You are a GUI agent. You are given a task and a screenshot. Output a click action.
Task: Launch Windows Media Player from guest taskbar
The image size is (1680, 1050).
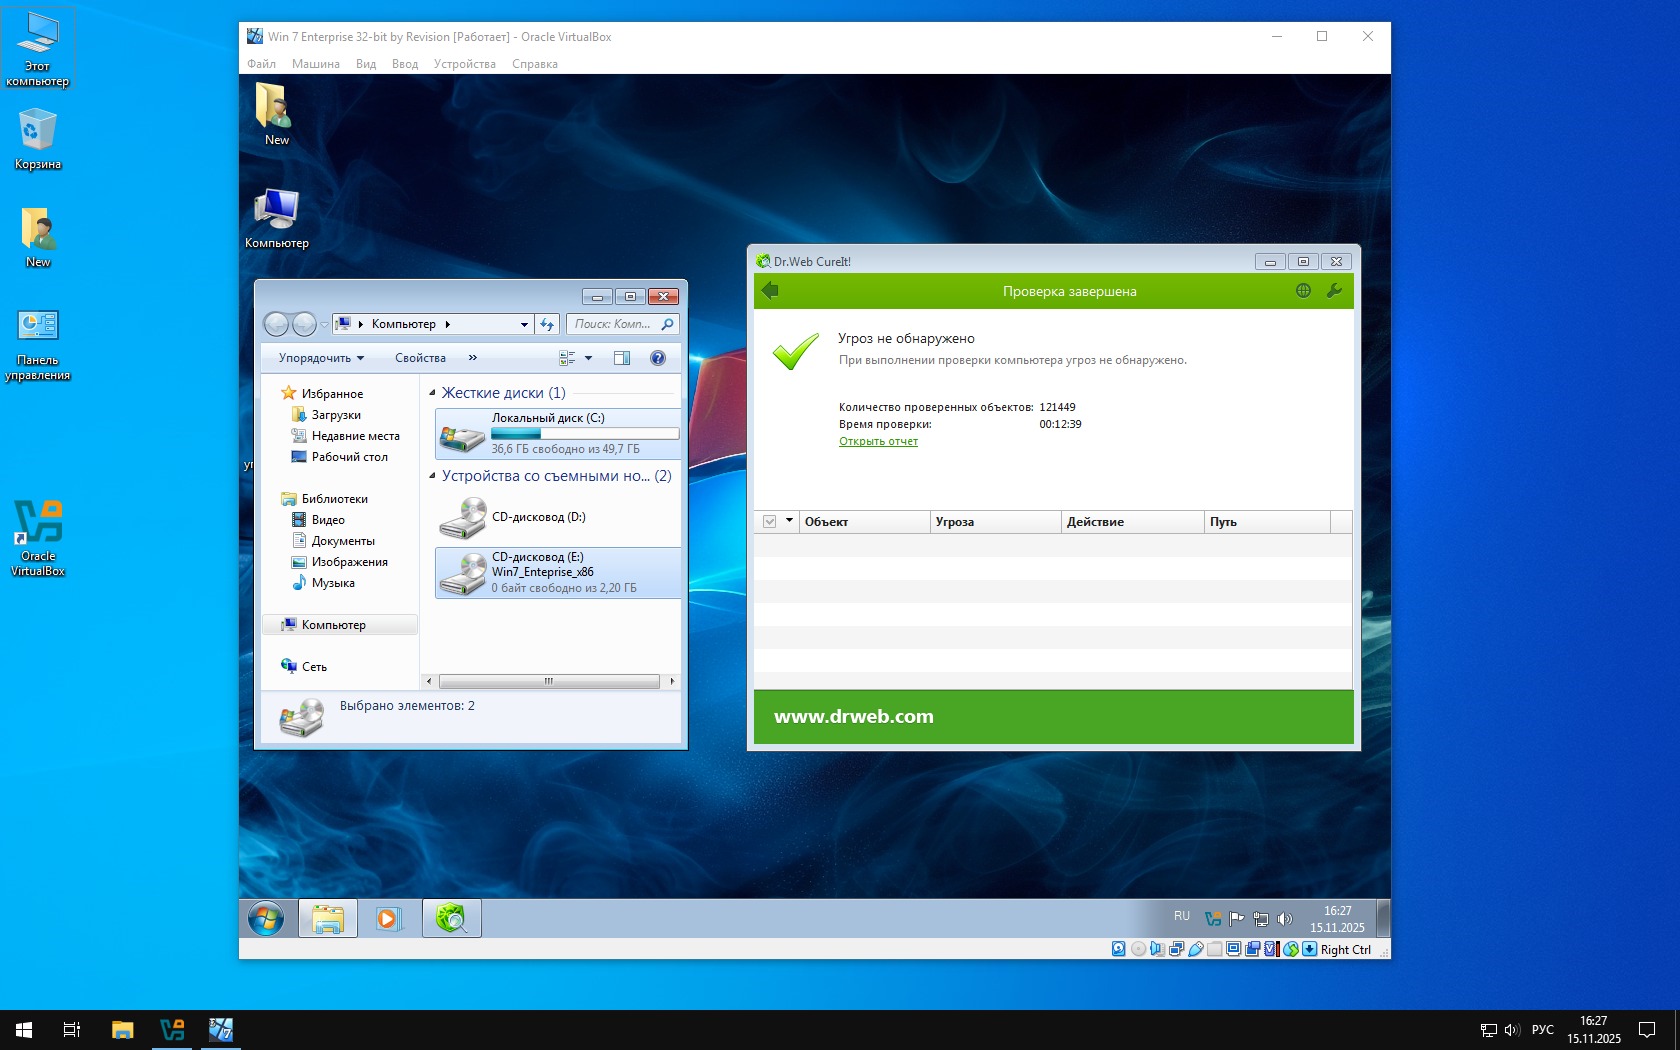[x=388, y=918]
